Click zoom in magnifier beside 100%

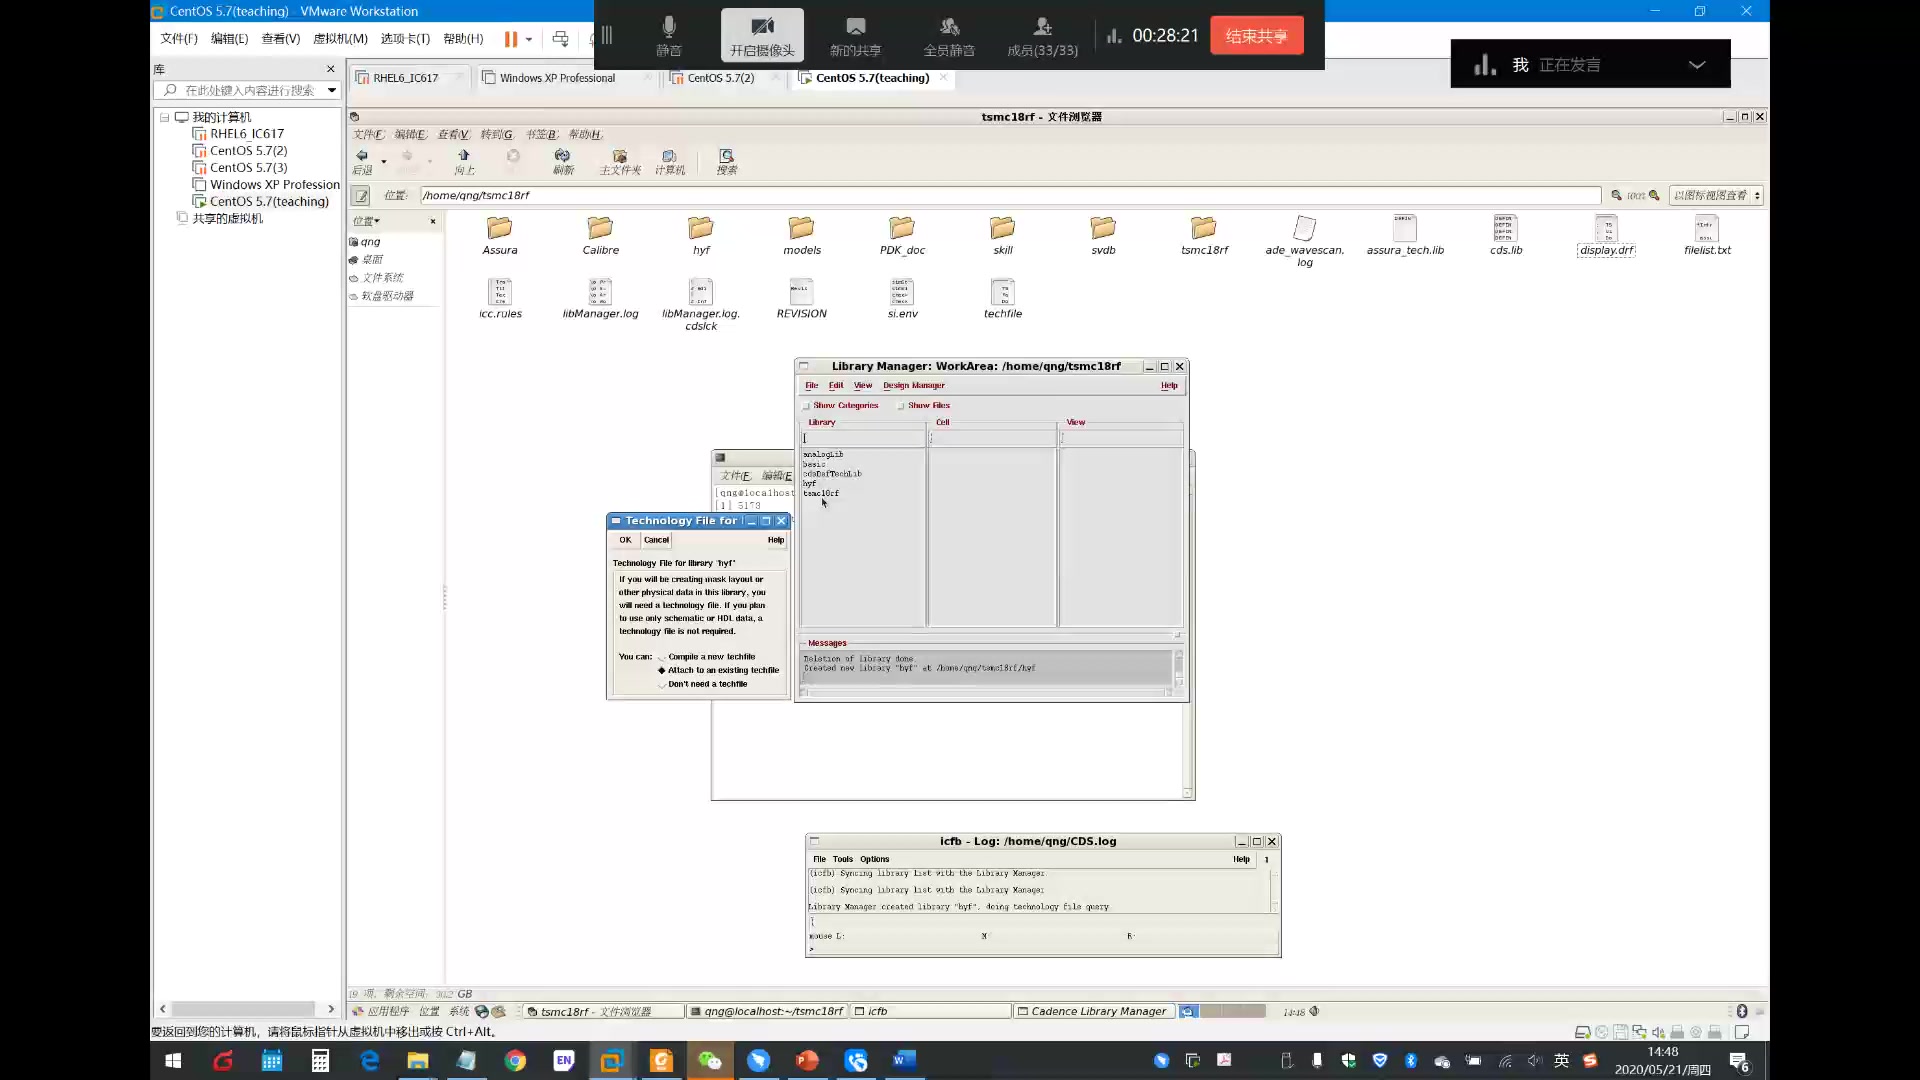click(x=1654, y=196)
